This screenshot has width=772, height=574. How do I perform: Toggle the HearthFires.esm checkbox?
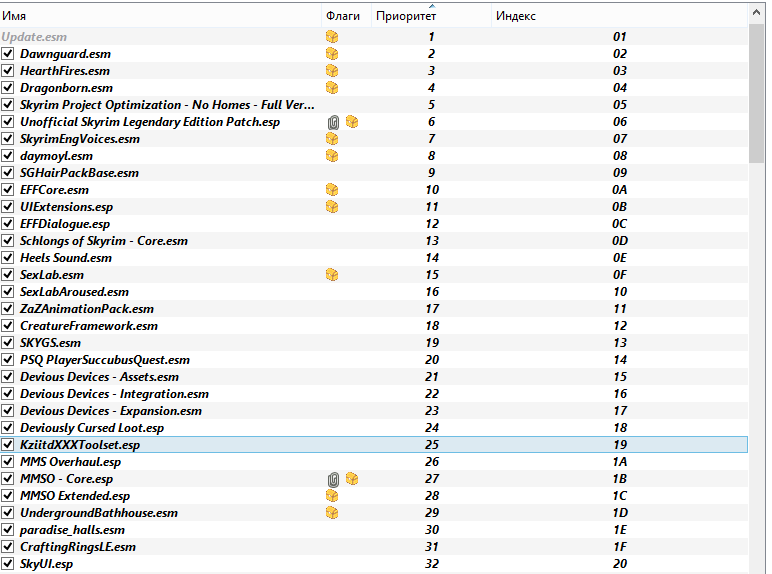click(x=7, y=71)
